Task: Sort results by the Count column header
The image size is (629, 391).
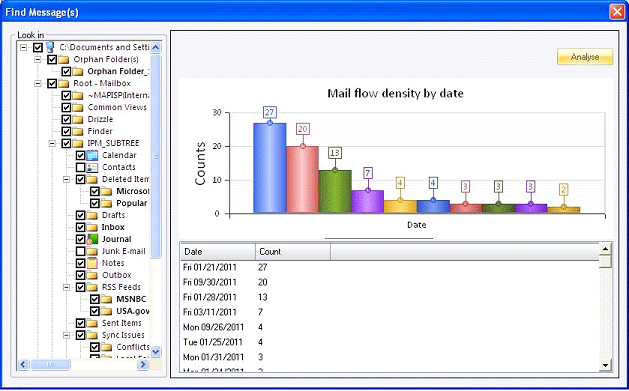Action: pyautogui.click(x=293, y=252)
